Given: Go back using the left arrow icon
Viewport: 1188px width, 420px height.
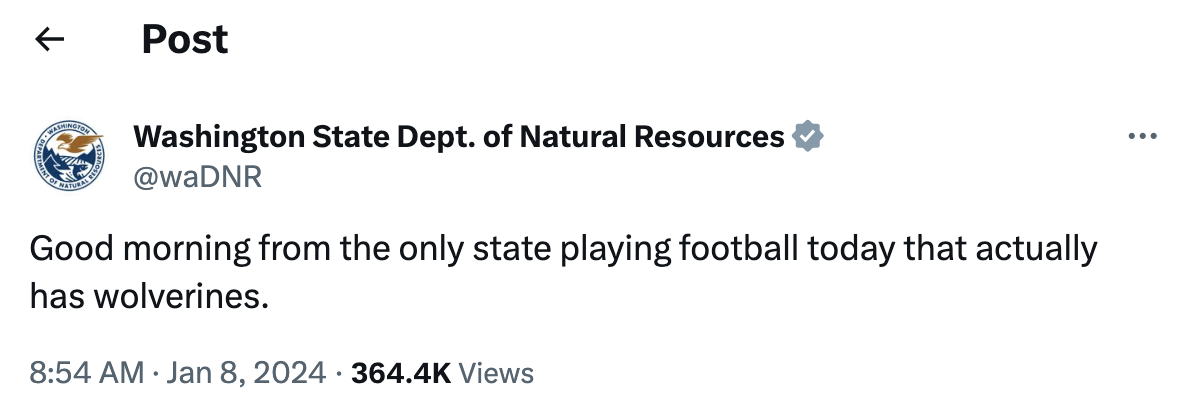Looking at the screenshot, I should click(50, 39).
